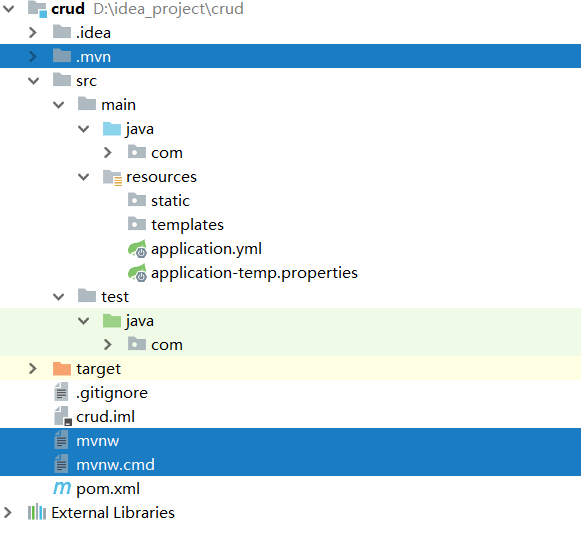Collapse the resources folder
This screenshot has width=581, height=550.
click(84, 177)
